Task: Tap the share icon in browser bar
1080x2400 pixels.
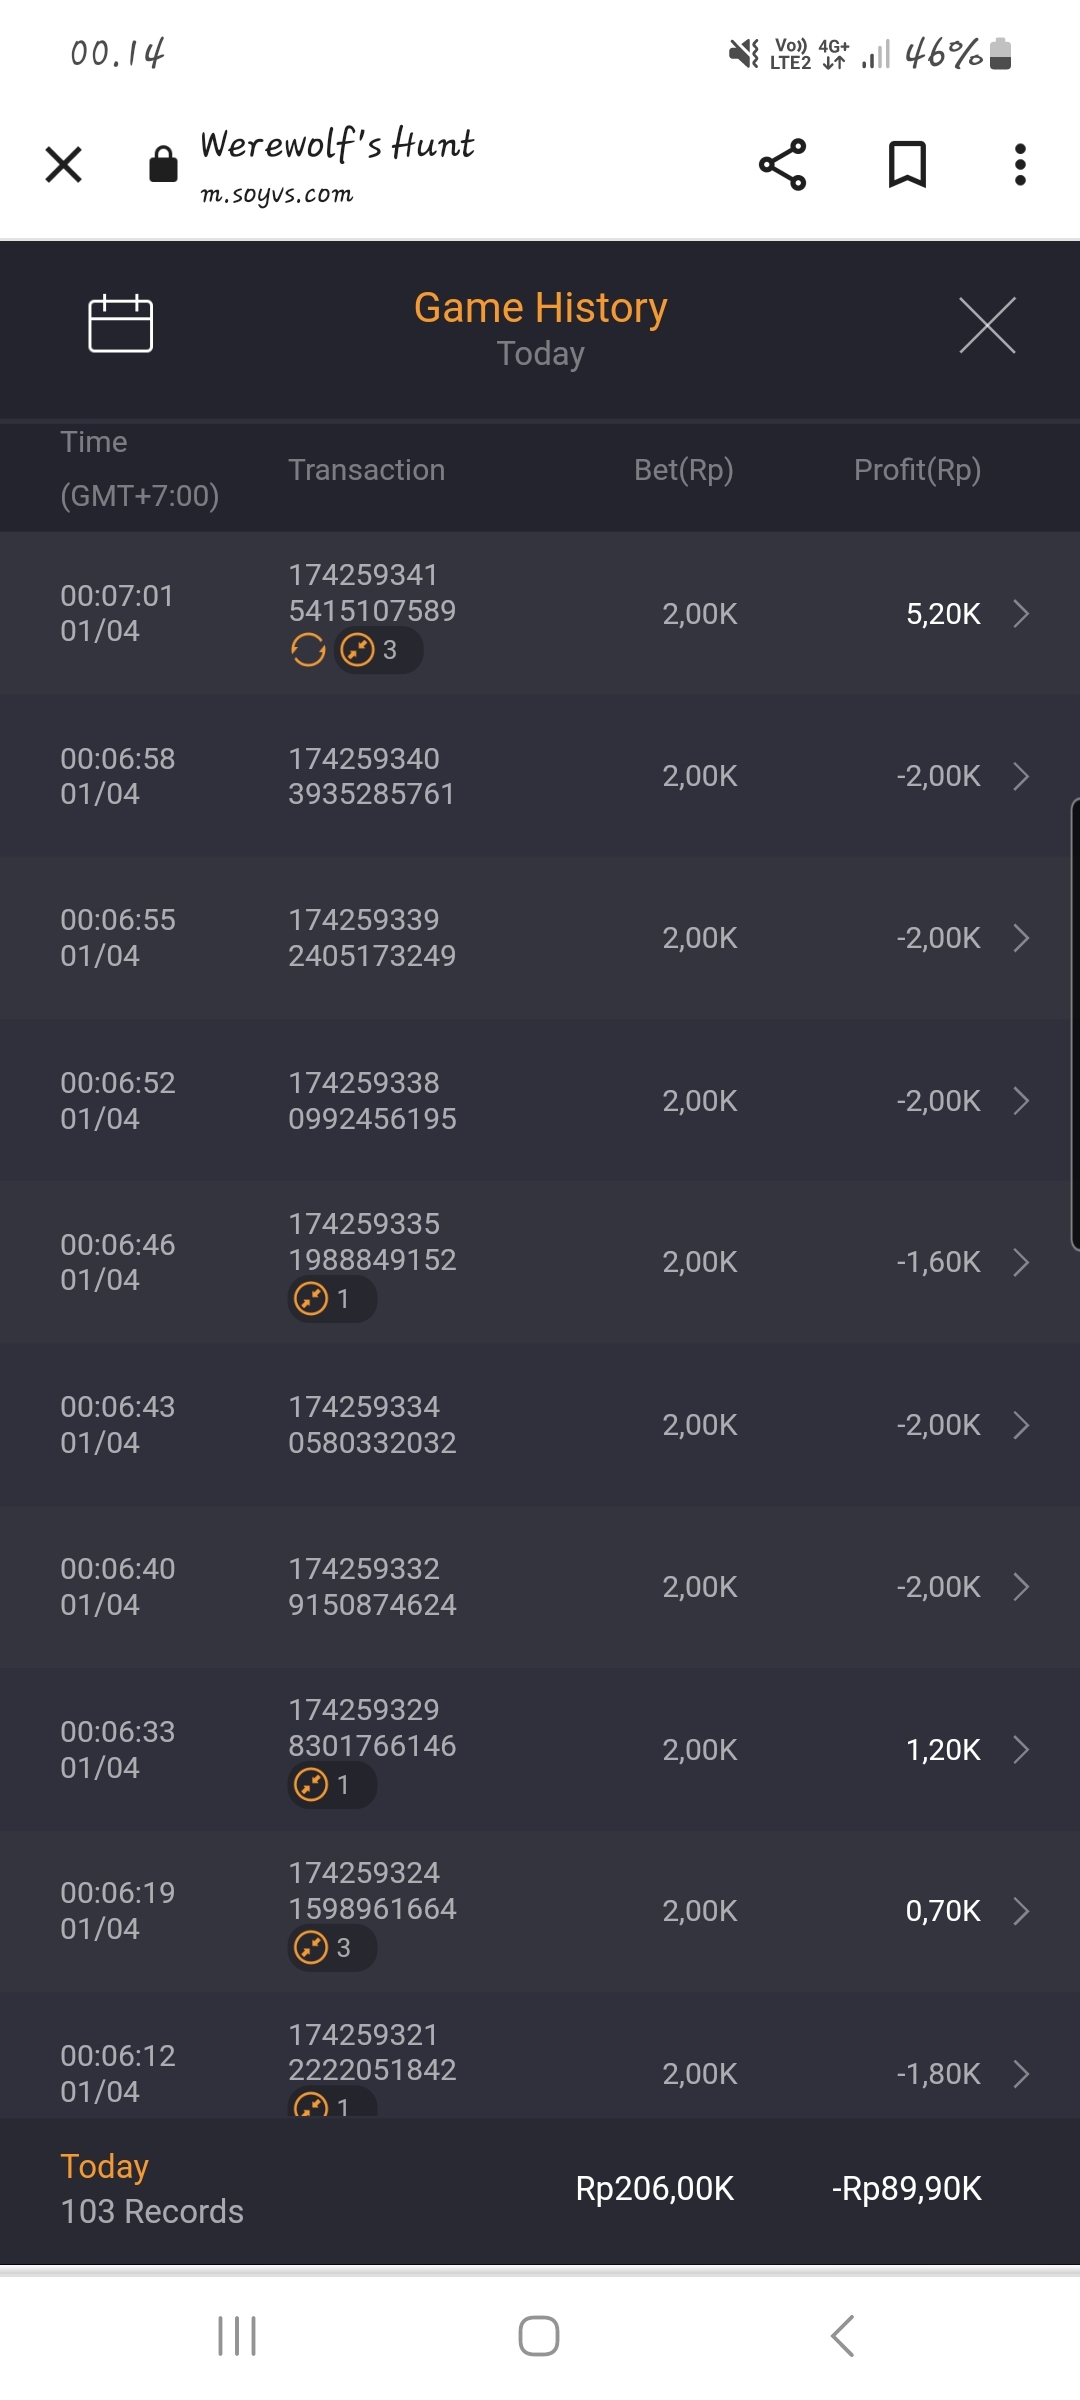Action: (782, 165)
